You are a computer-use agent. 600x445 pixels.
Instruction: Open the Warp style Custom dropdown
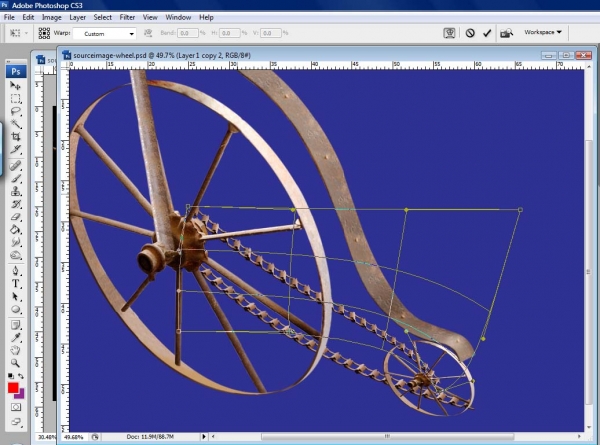pos(104,34)
